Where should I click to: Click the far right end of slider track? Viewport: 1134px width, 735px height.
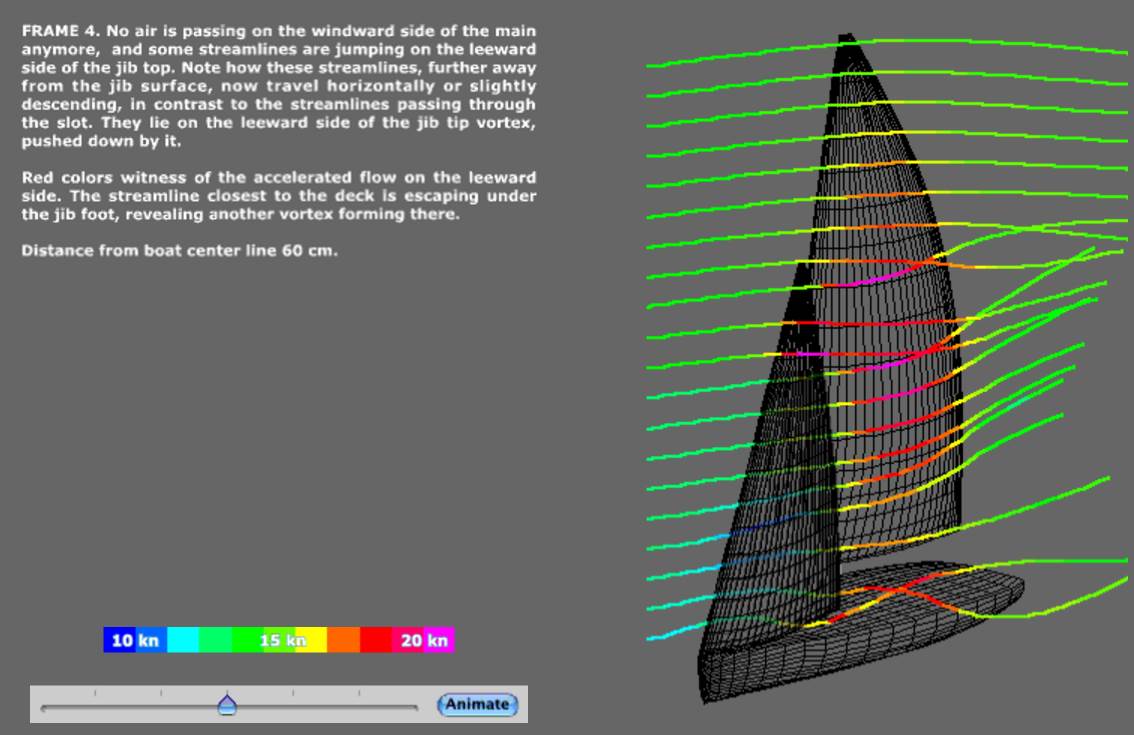pyautogui.click(x=414, y=708)
